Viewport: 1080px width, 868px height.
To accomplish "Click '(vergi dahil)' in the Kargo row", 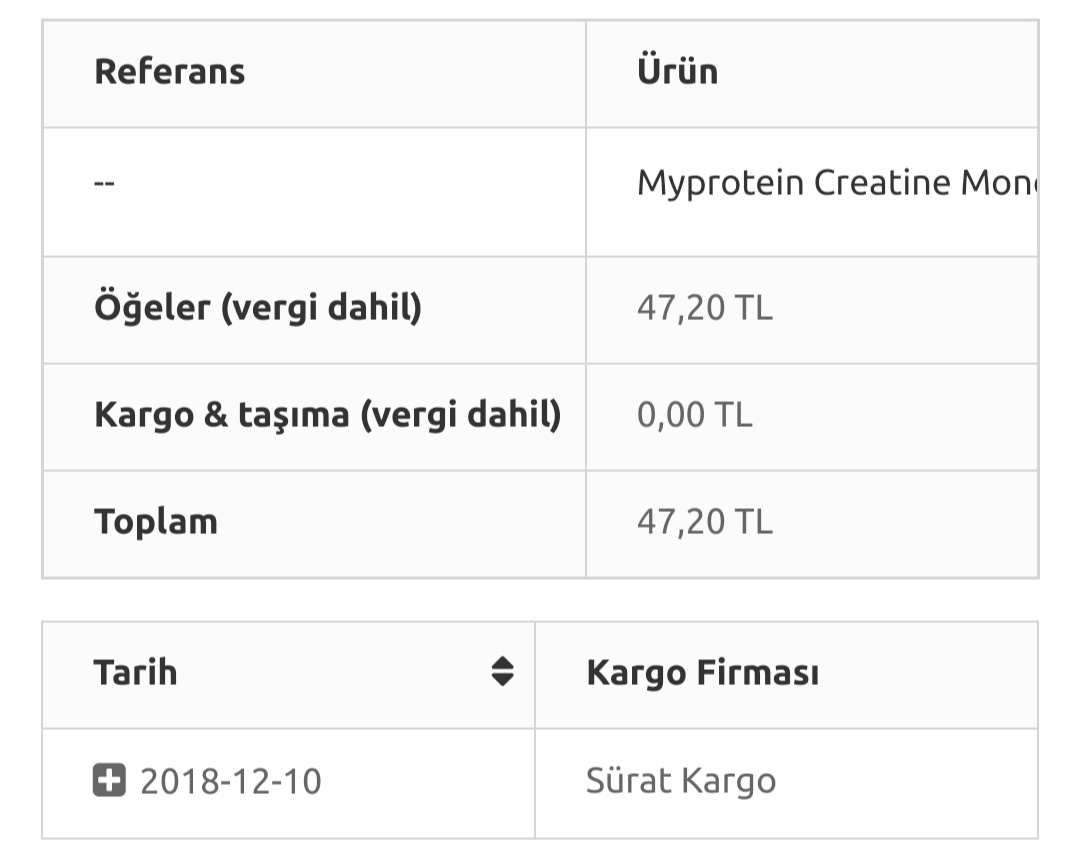I will click(460, 415).
